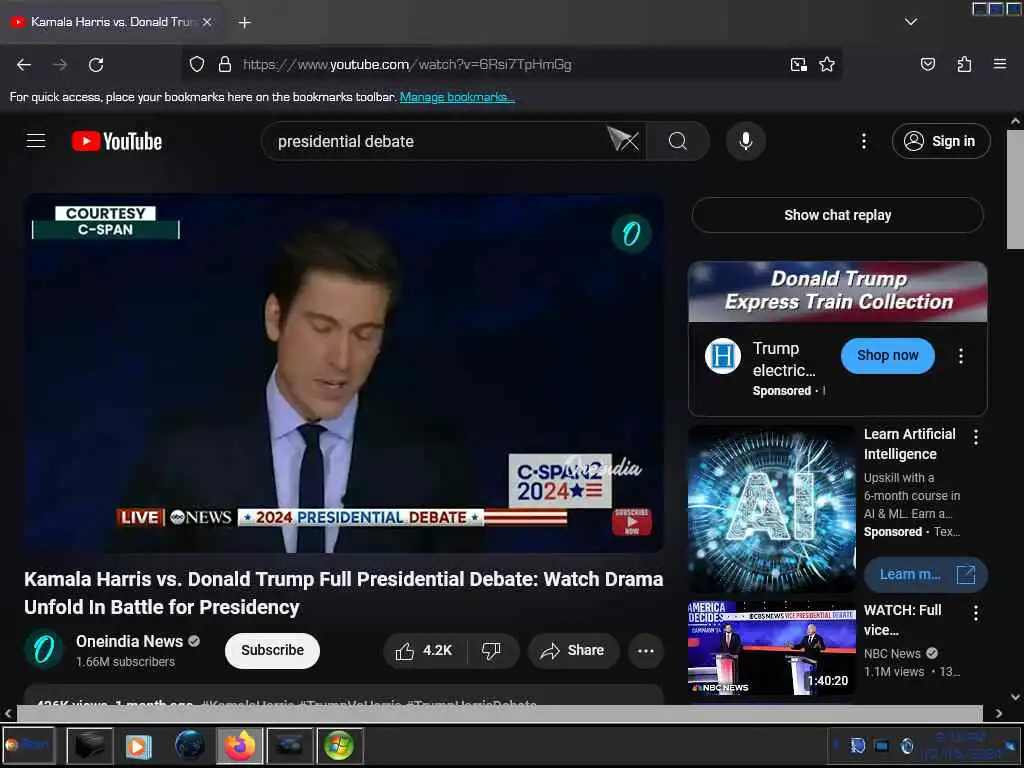Click Show chat replay button
The height and width of the screenshot is (768, 1024).
(837, 215)
